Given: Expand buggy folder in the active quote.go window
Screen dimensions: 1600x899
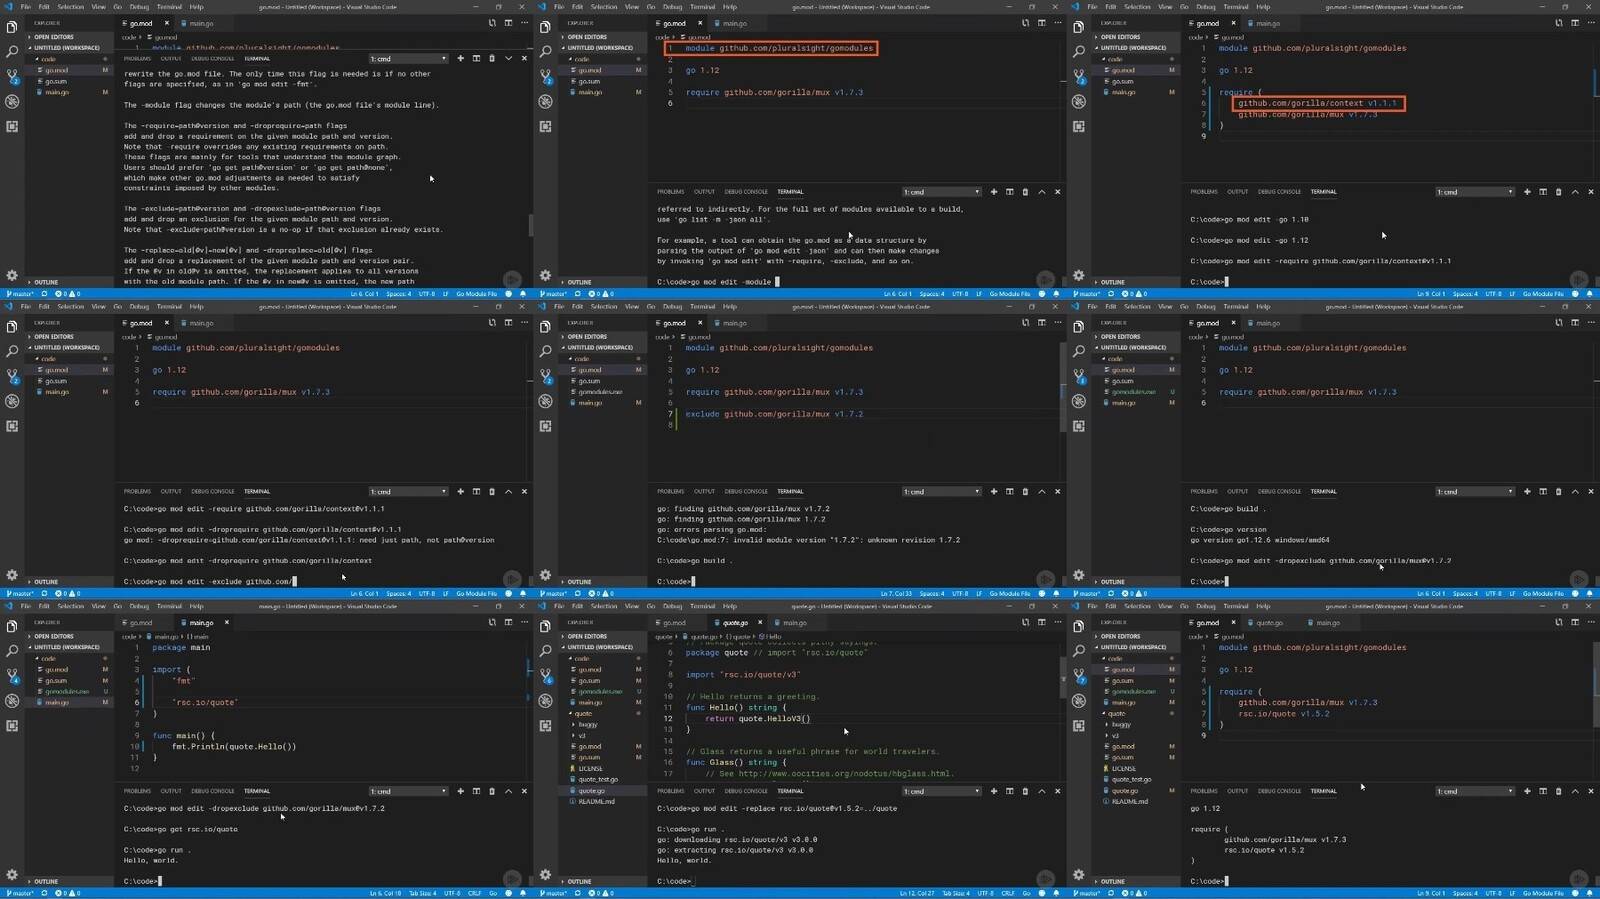Looking at the screenshot, I should click(588, 724).
